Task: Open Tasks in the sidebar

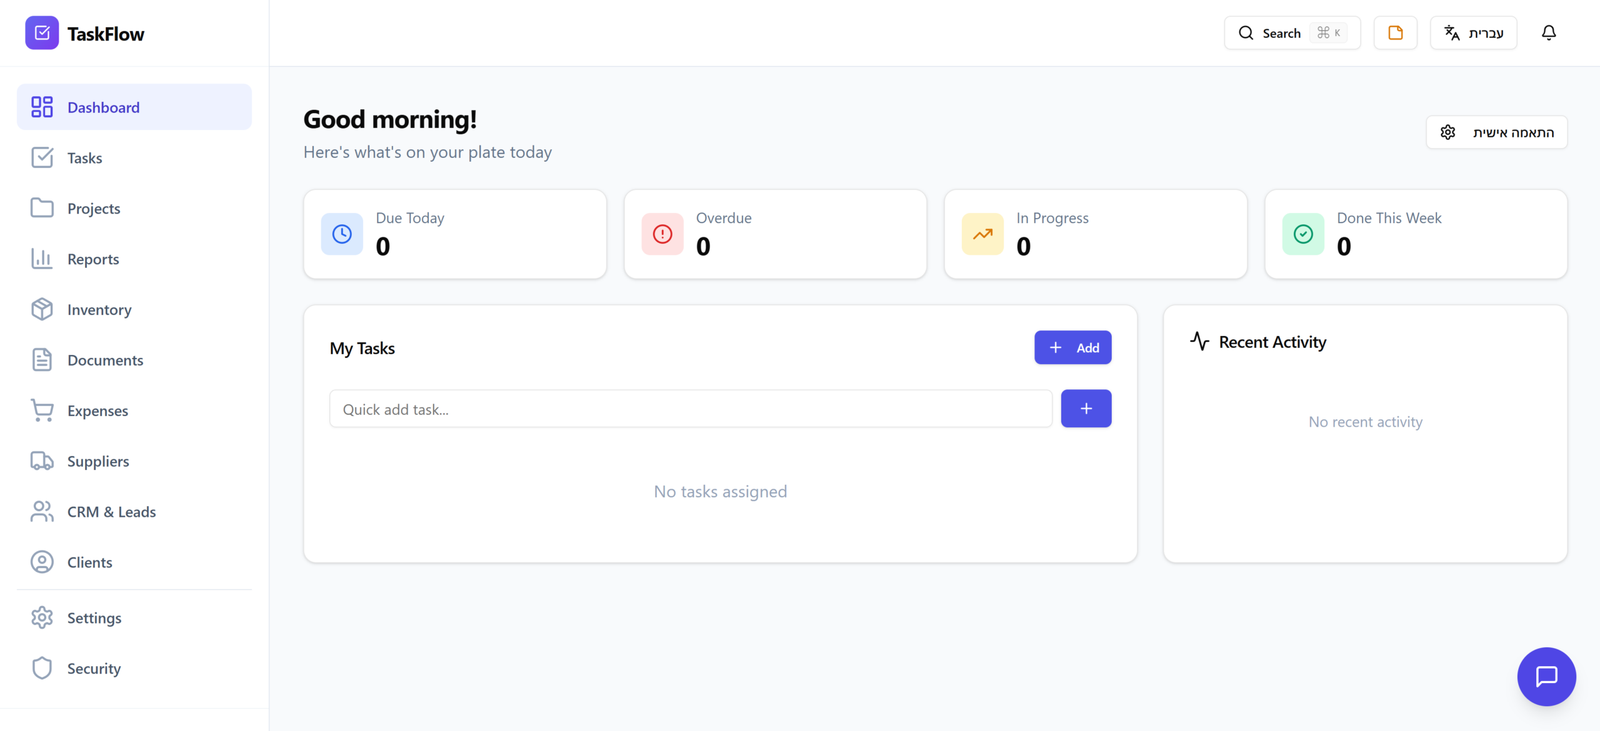Action: pos(85,158)
